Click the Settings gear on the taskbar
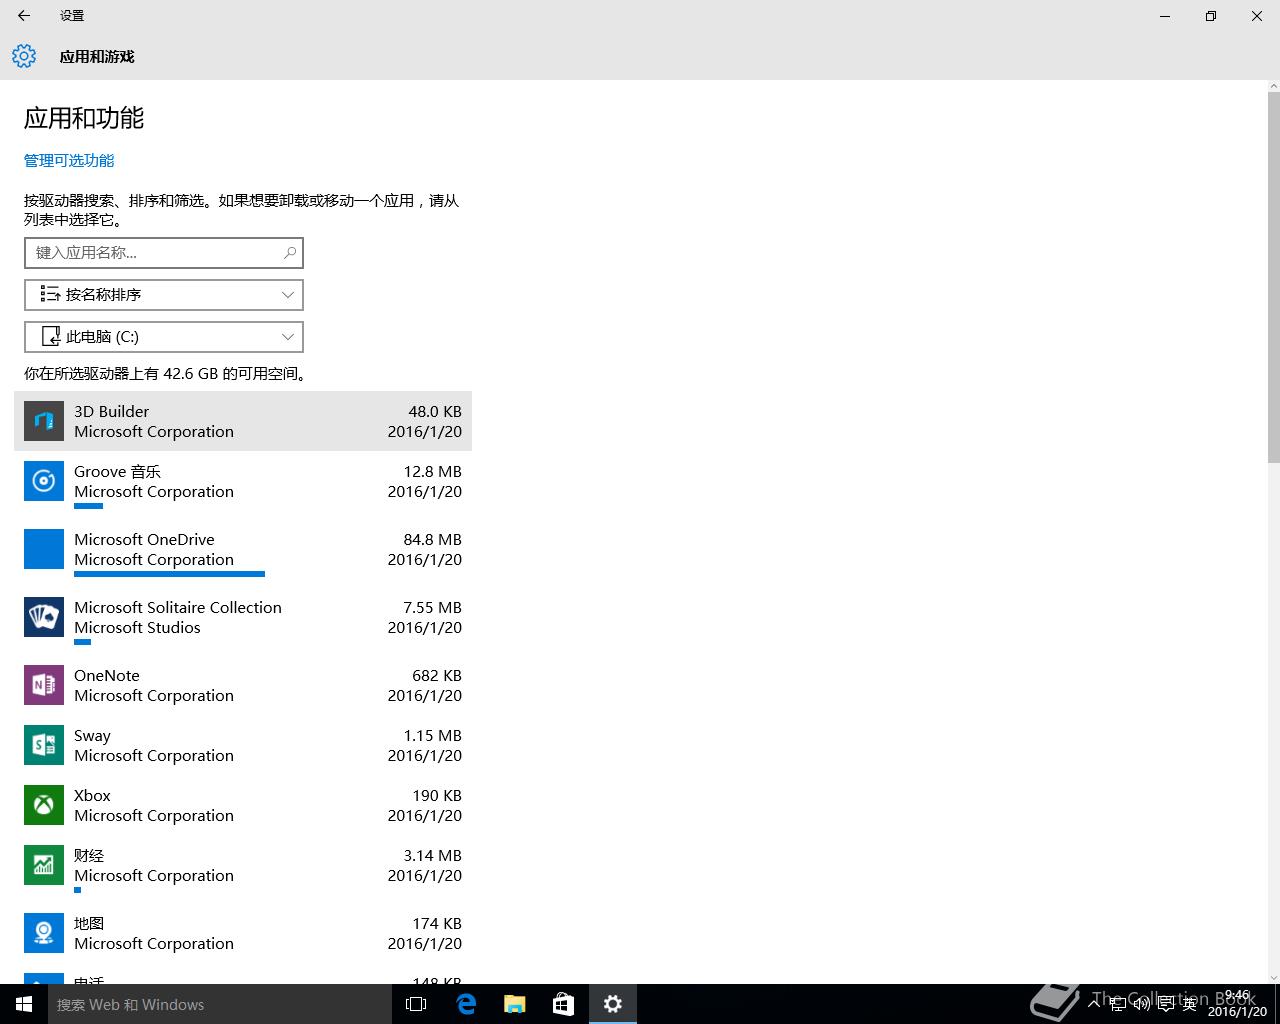Image resolution: width=1280 pixels, height=1024 pixels. tap(613, 1004)
